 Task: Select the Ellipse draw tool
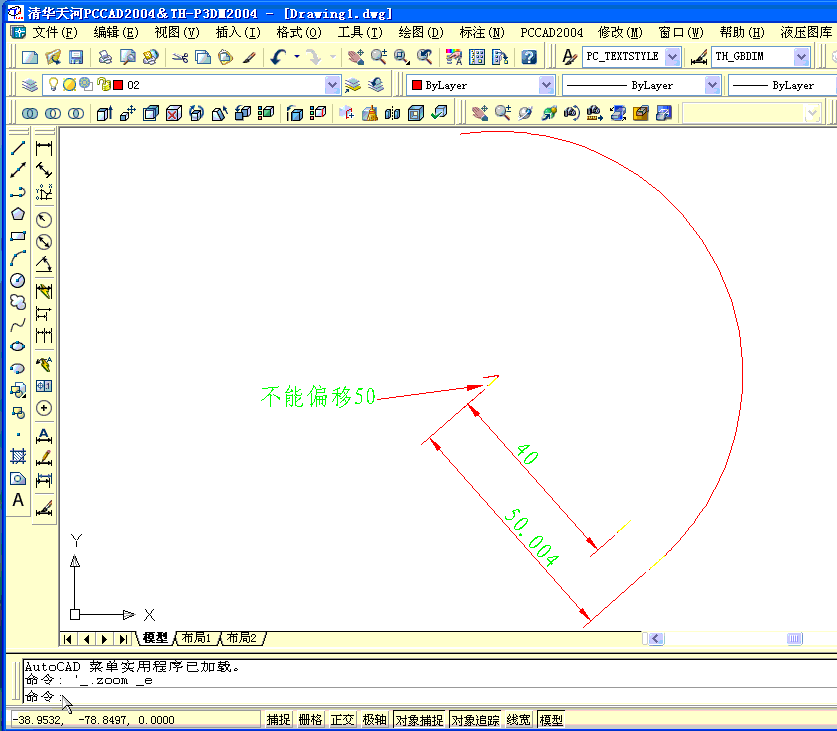pos(18,347)
